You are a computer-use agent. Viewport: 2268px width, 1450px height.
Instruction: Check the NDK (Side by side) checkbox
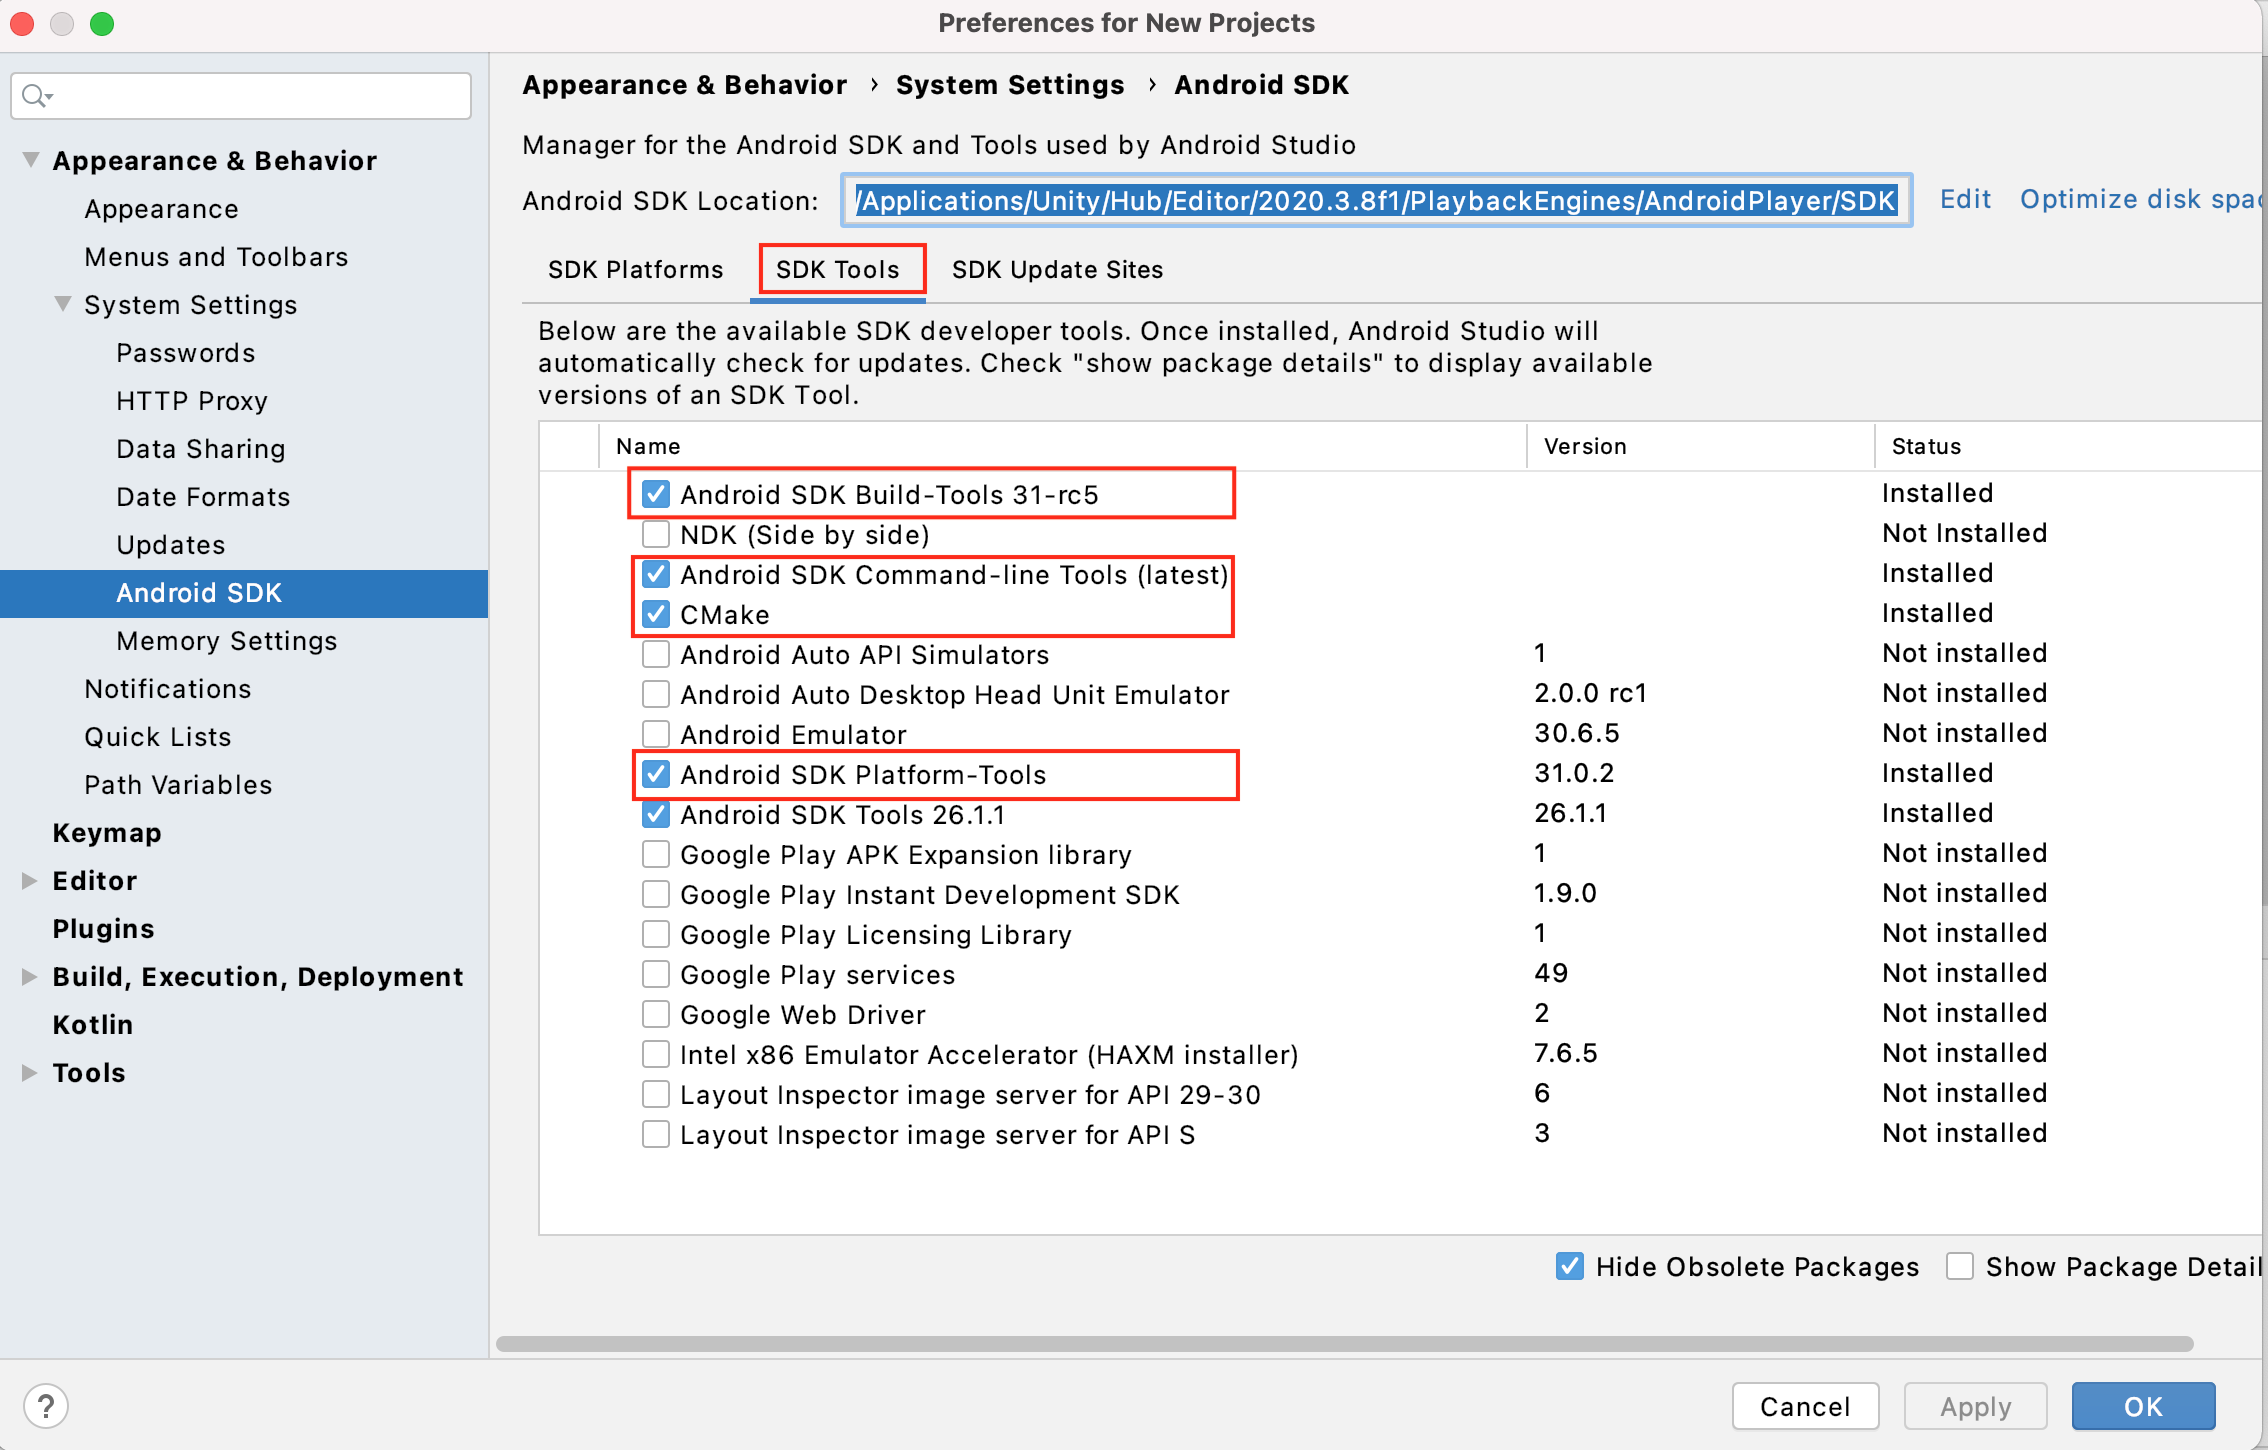tap(656, 534)
